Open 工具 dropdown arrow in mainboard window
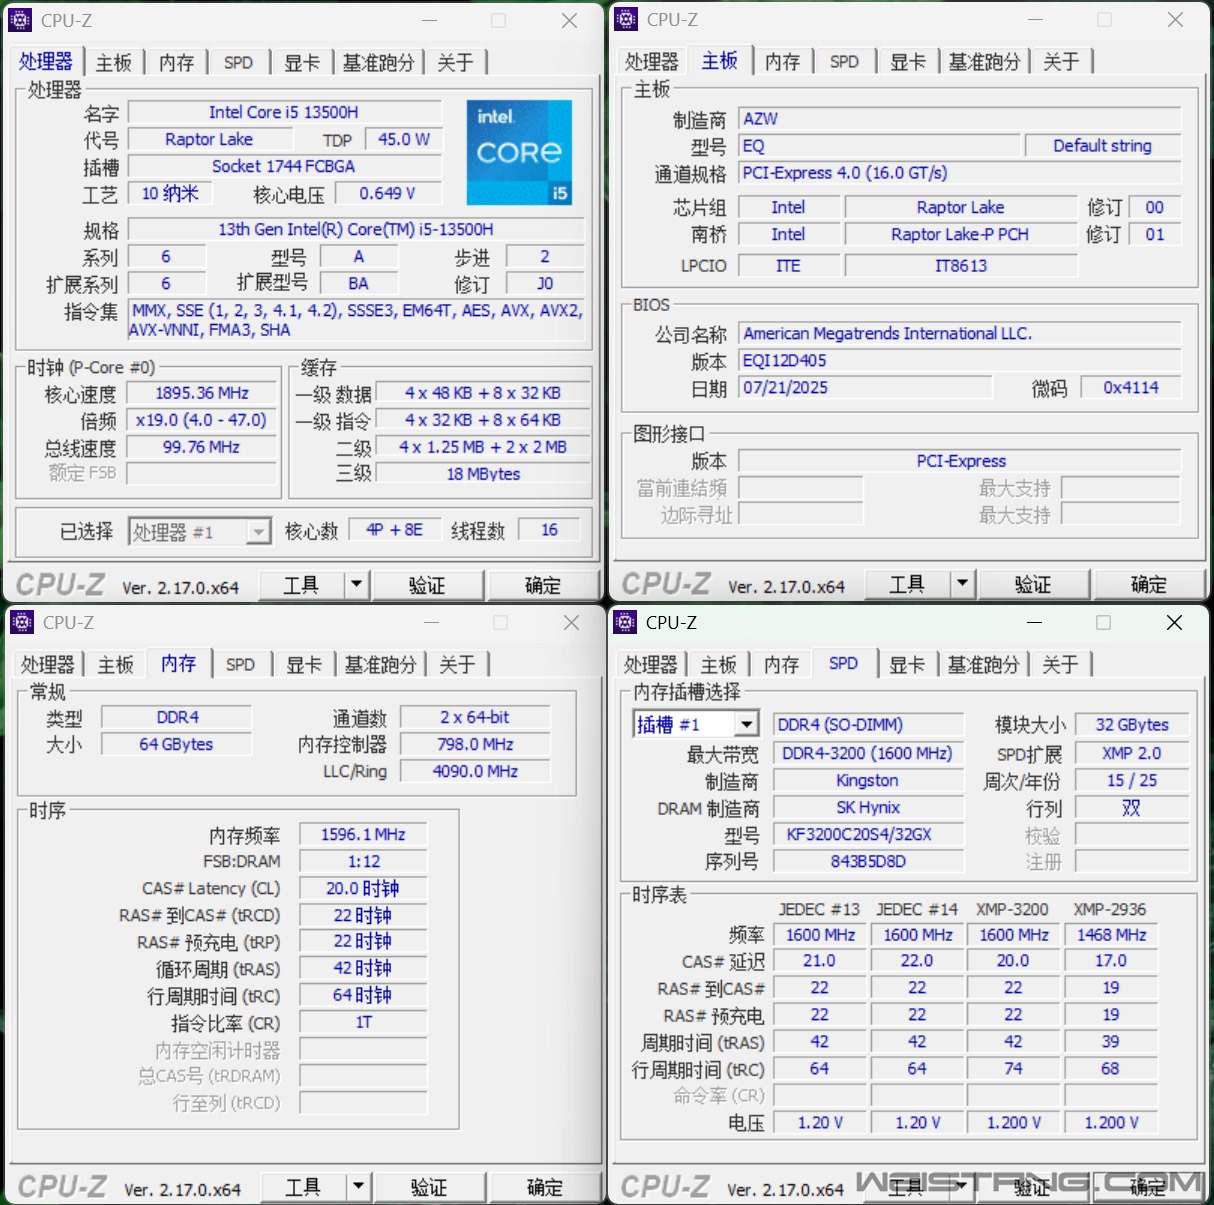The image size is (1214, 1205). (x=962, y=583)
